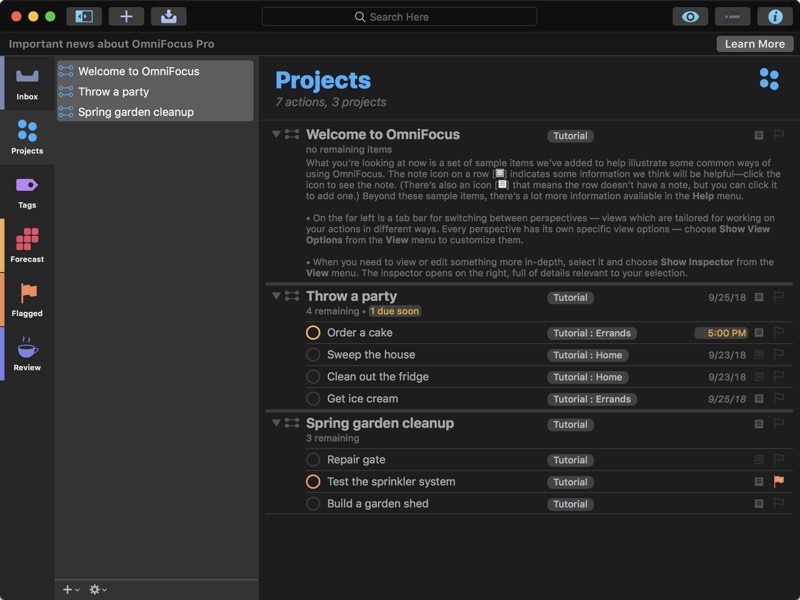Open the Flagged perspective
Image resolution: width=800 pixels, height=600 pixels.
click(27, 300)
